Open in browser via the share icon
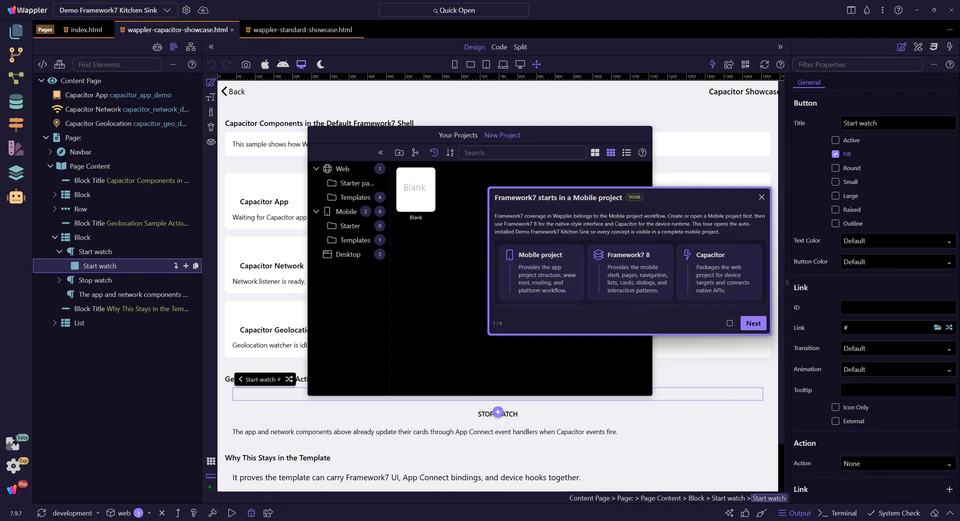The width and height of the screenshot is (960, 521). click(x=729, y=64)
